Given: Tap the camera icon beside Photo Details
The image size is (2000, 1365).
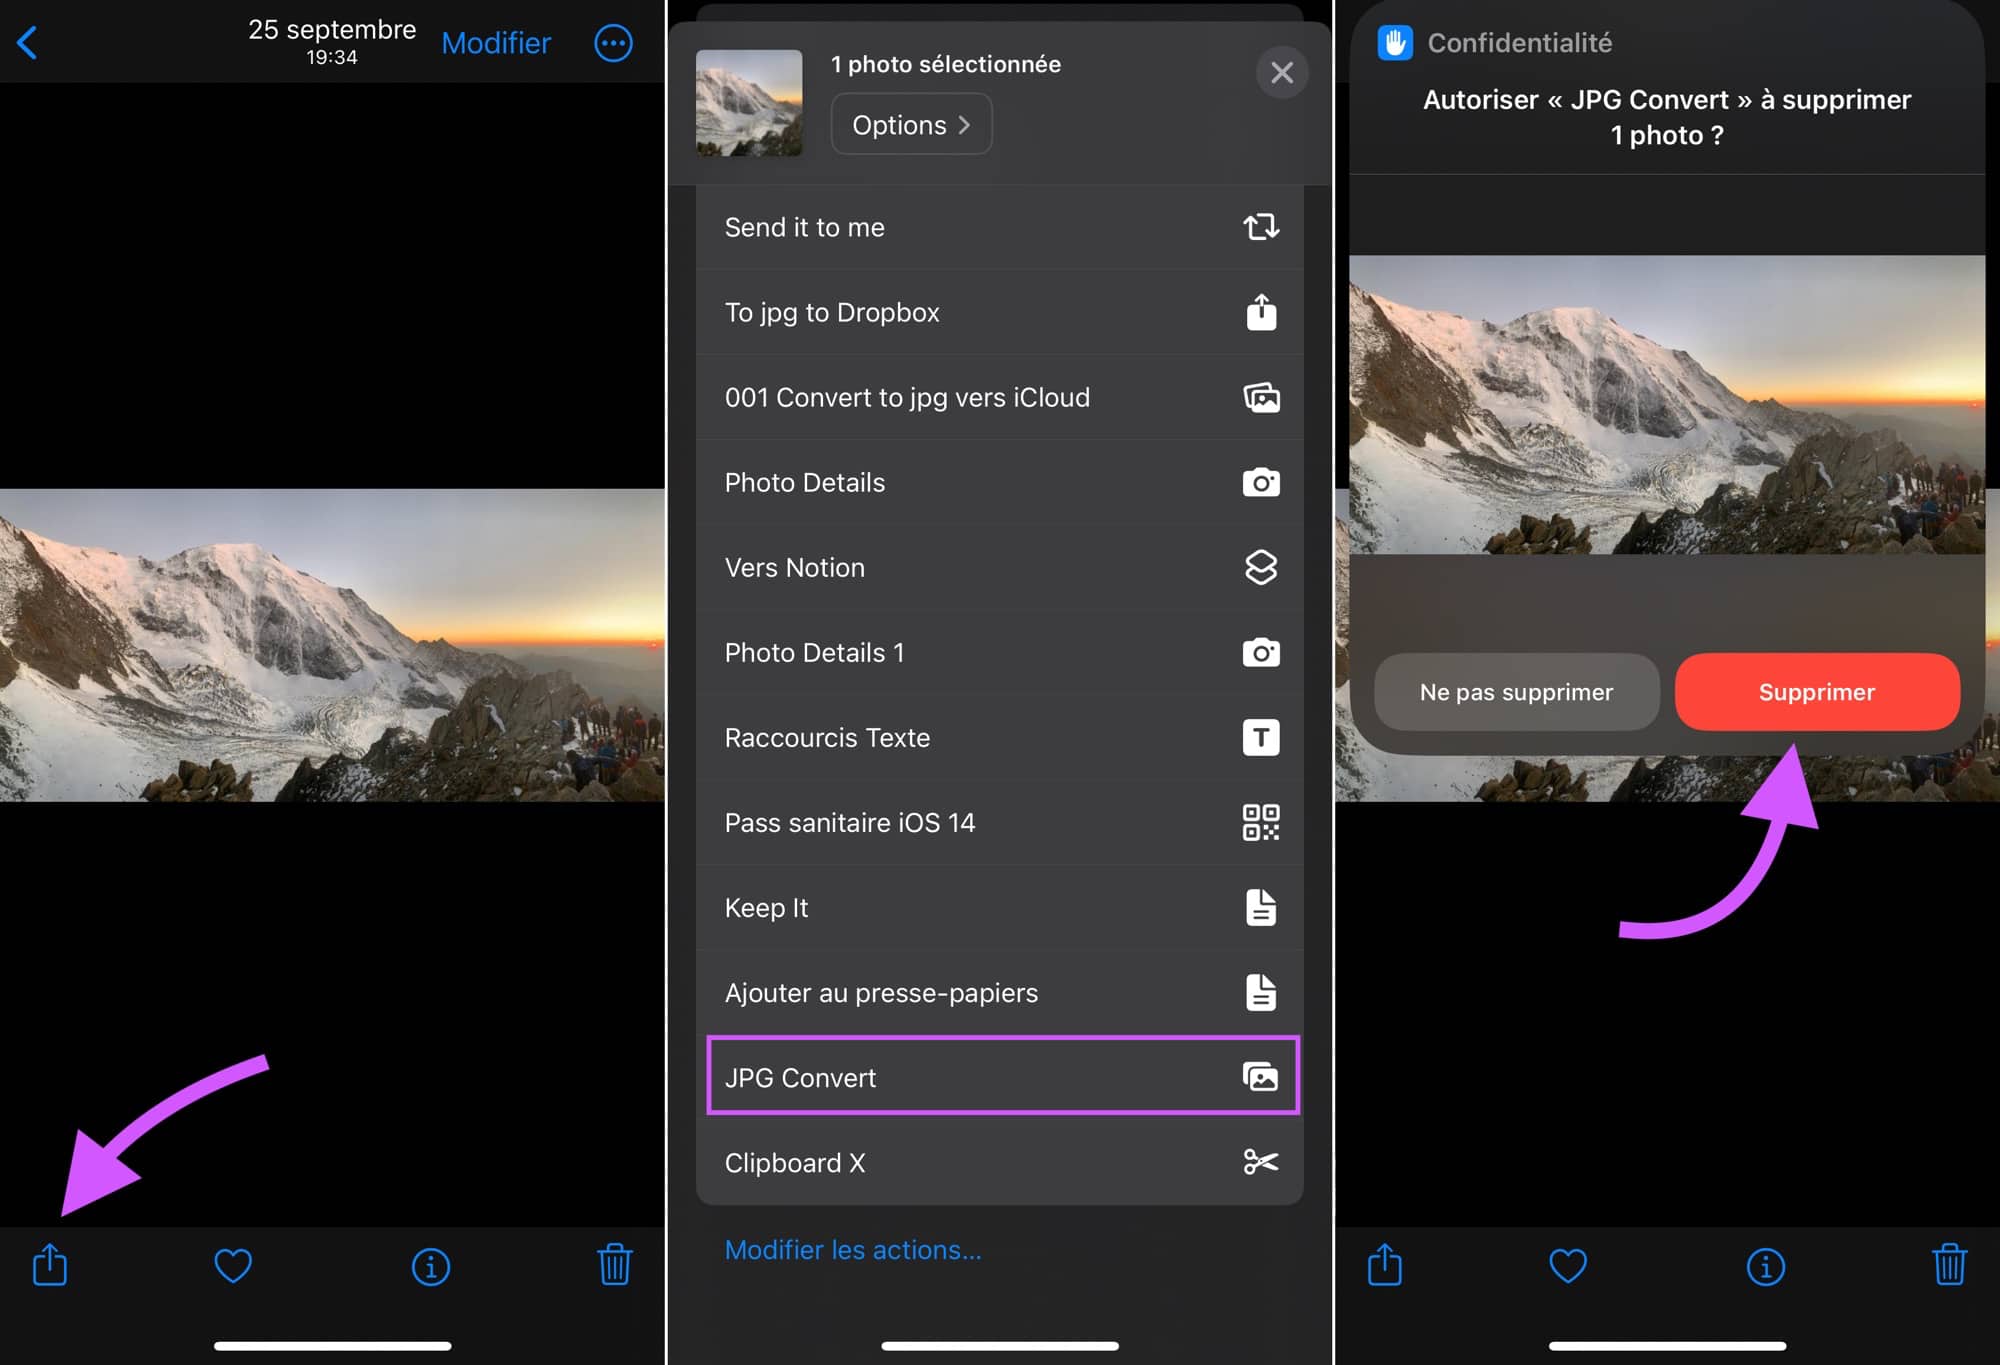Looking at the screenshot, I should point(1261,482).
